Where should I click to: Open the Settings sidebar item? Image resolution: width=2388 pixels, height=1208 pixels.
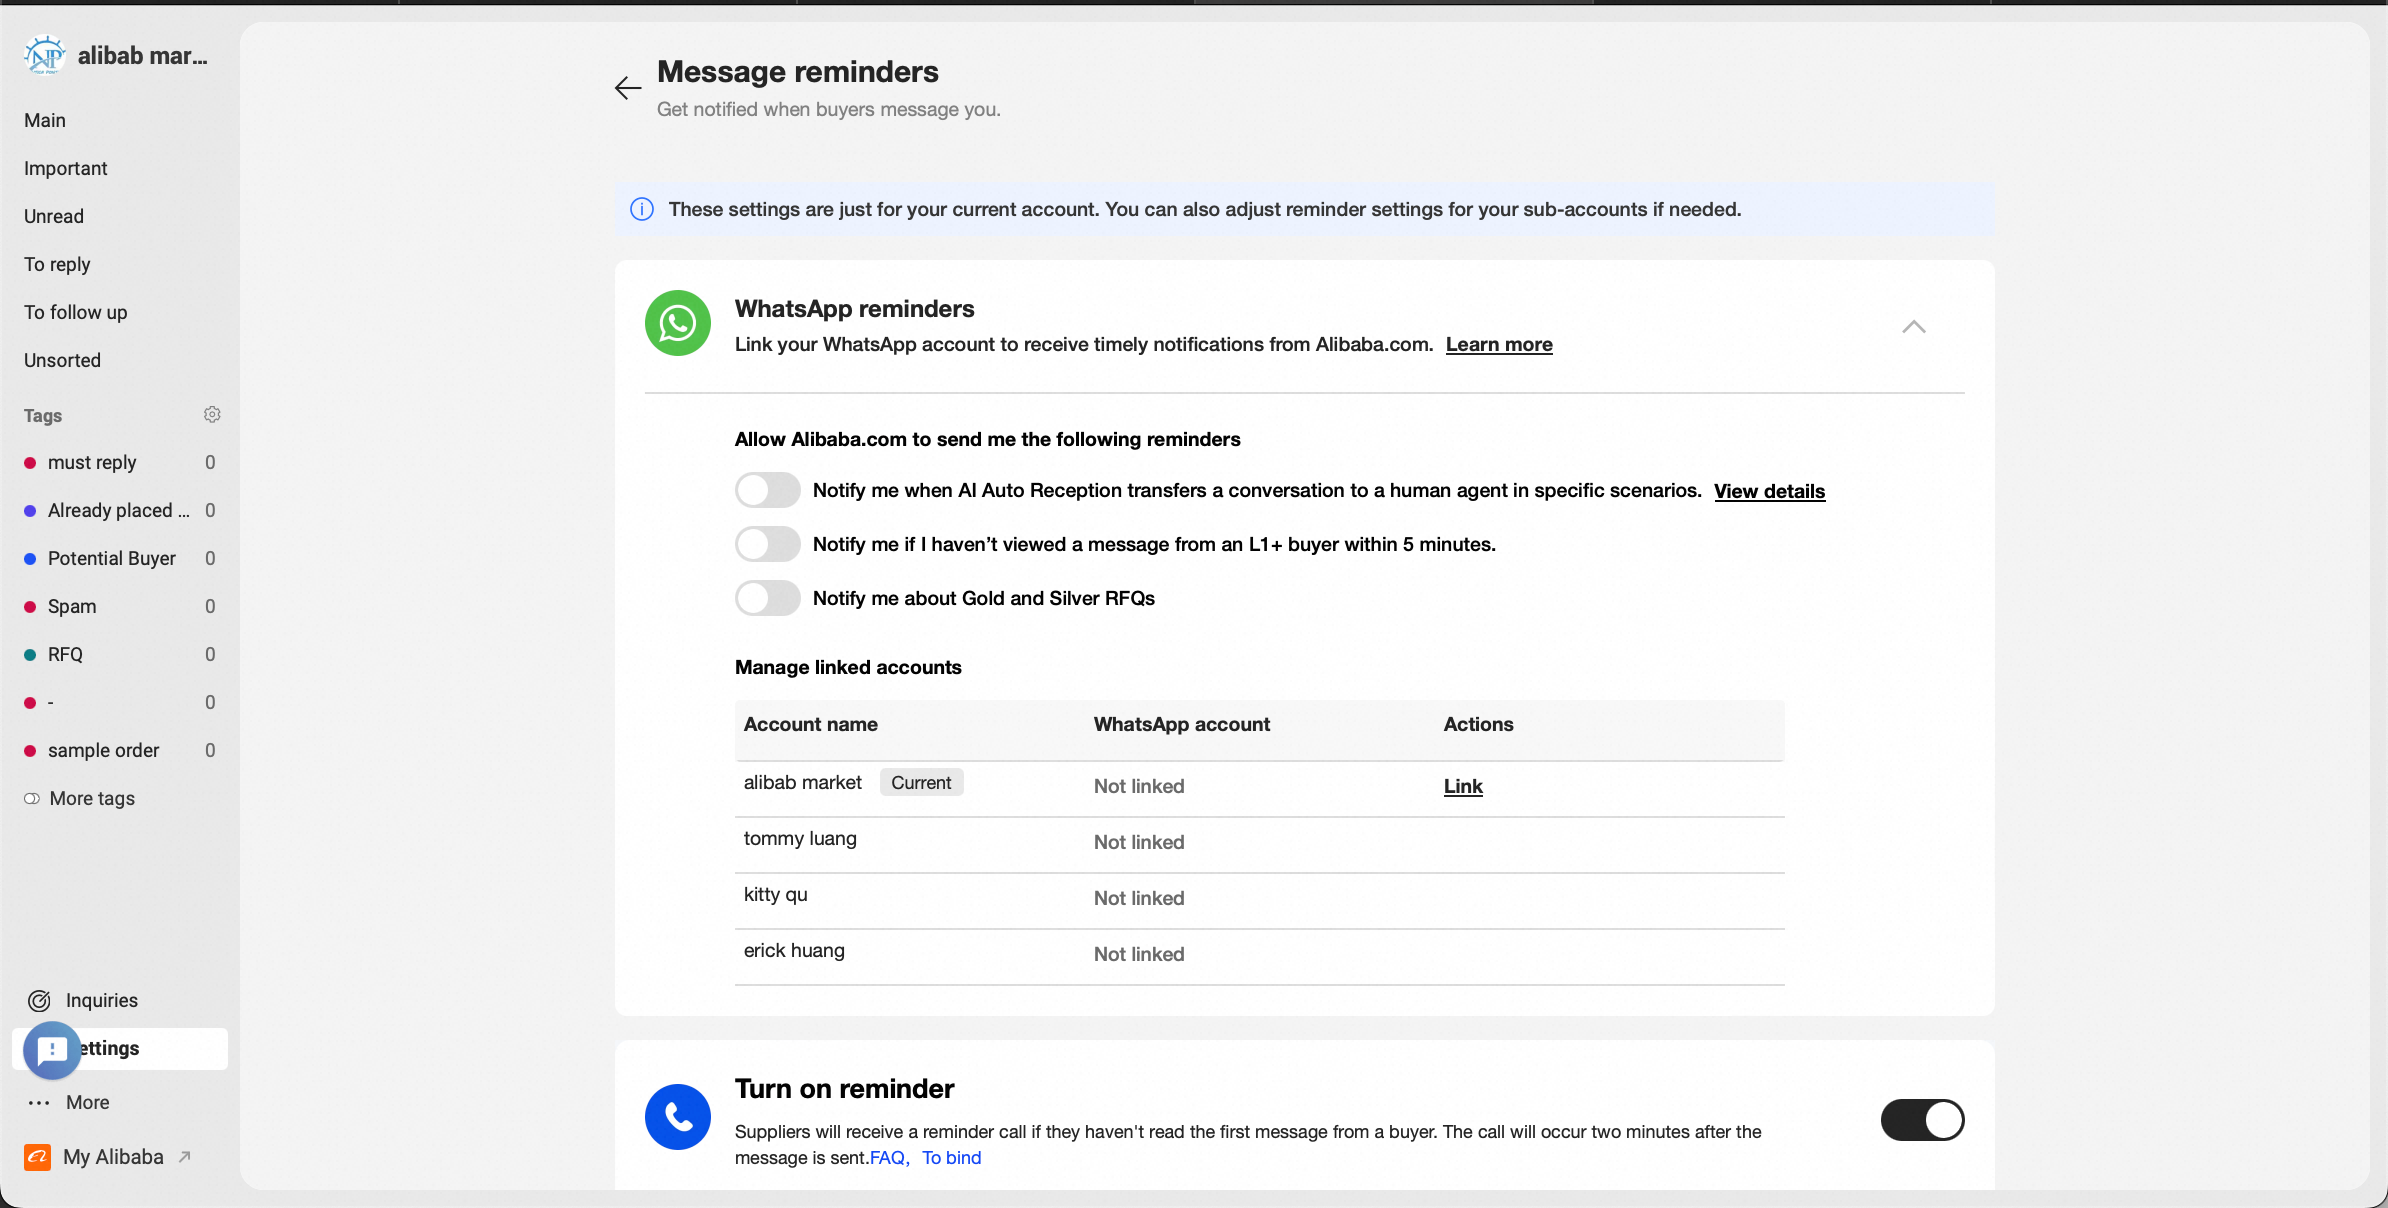120,1049
